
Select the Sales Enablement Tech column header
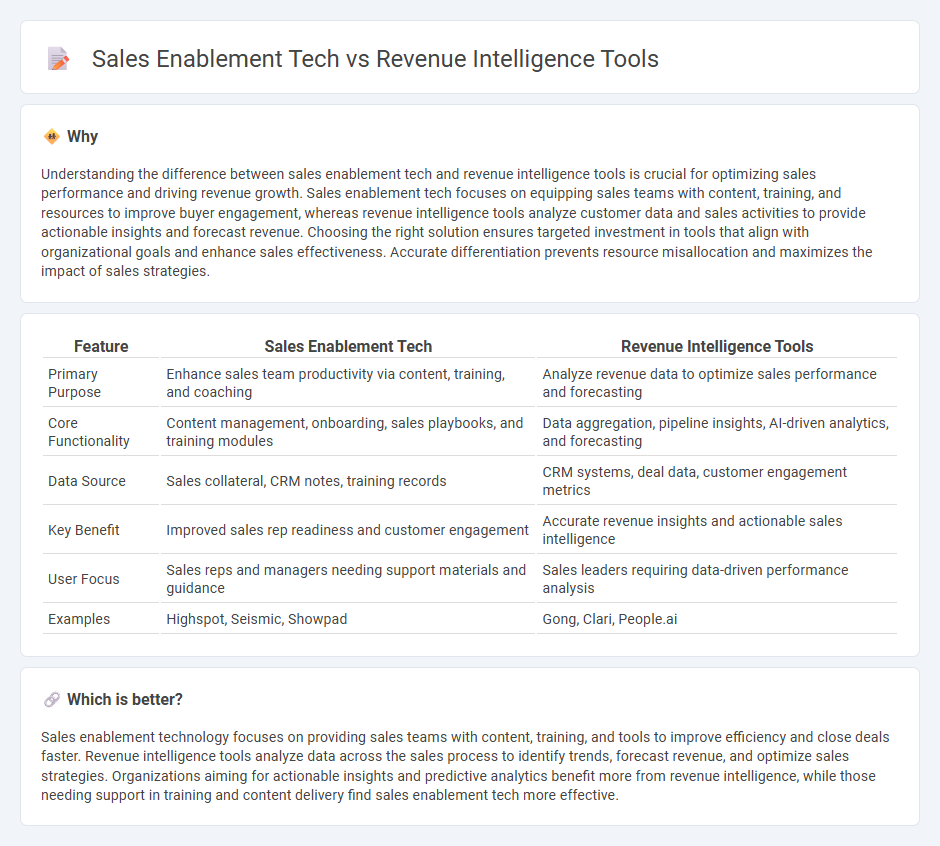[x=348, y=347]
